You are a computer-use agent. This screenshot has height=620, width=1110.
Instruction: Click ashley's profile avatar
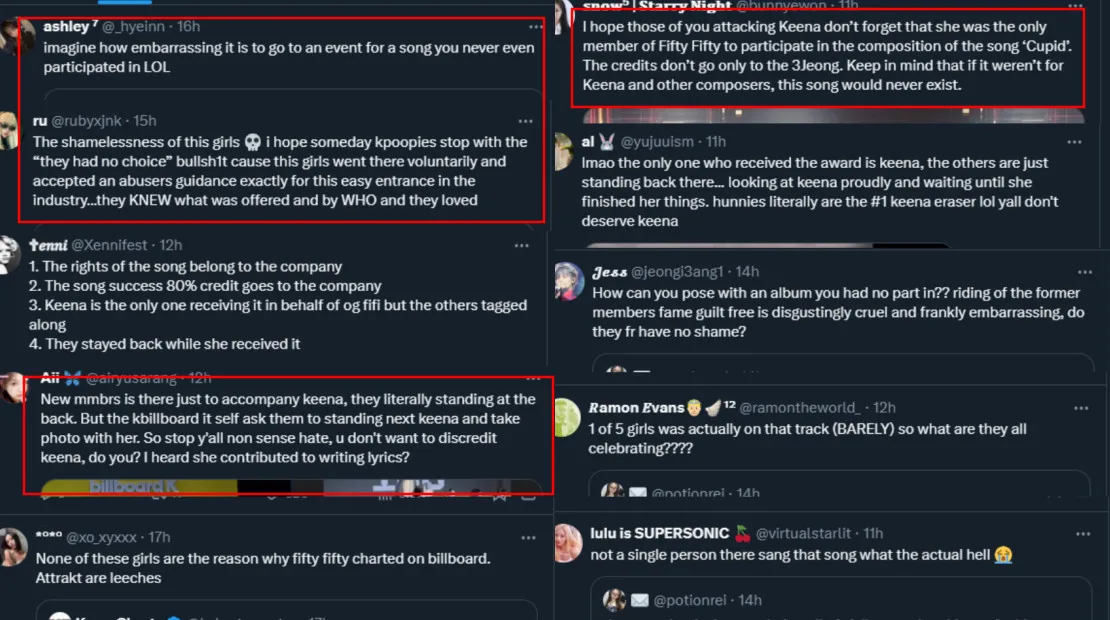coord(17,37)
